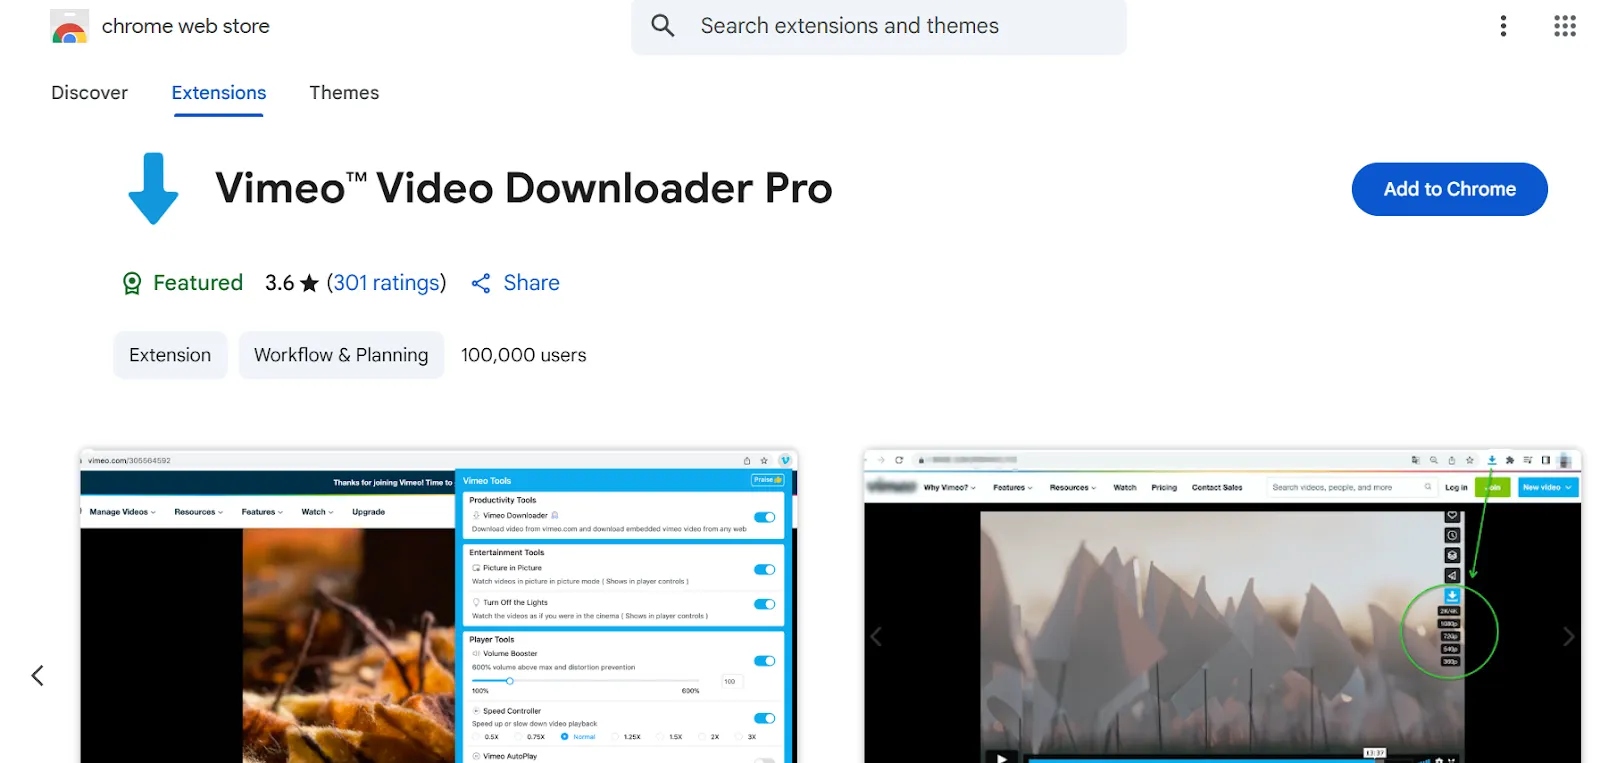The height and width of the screenshot is (763, 1600).
Task: Click the 3.6 star rating icon
Action: (310, 284)
